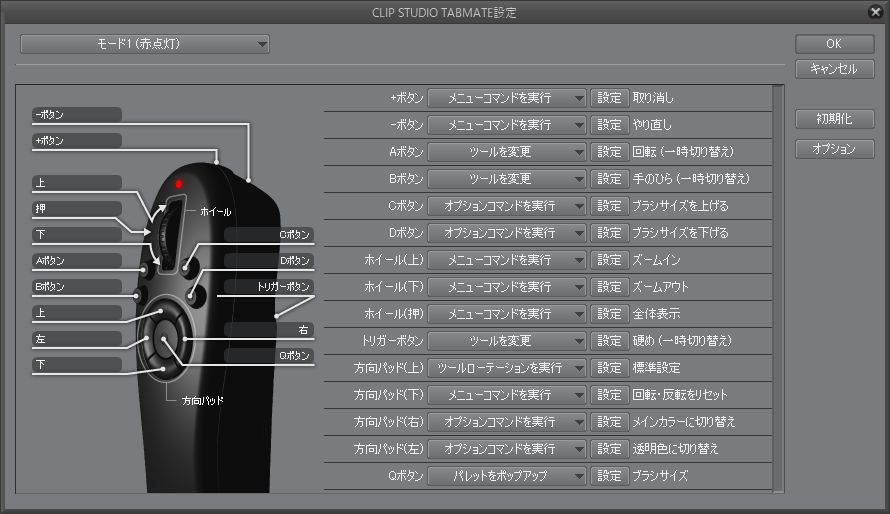890x514 pixels.
Task: Open the ホイール(上) command dropdown
Action: point(507,260)
